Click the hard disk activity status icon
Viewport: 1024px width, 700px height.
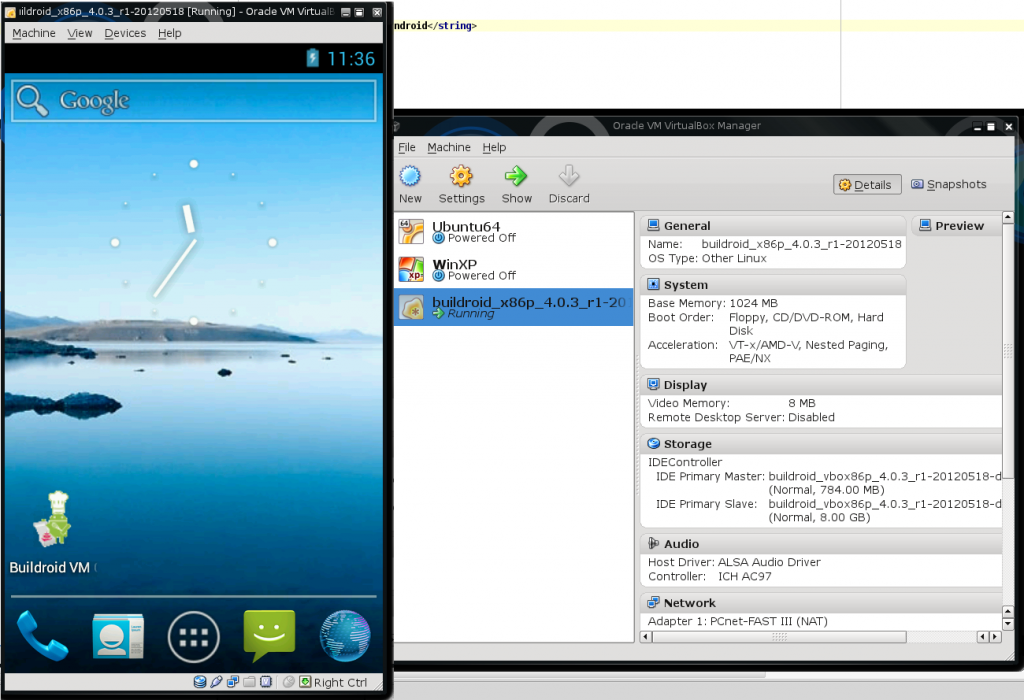[x=200, y=682]
